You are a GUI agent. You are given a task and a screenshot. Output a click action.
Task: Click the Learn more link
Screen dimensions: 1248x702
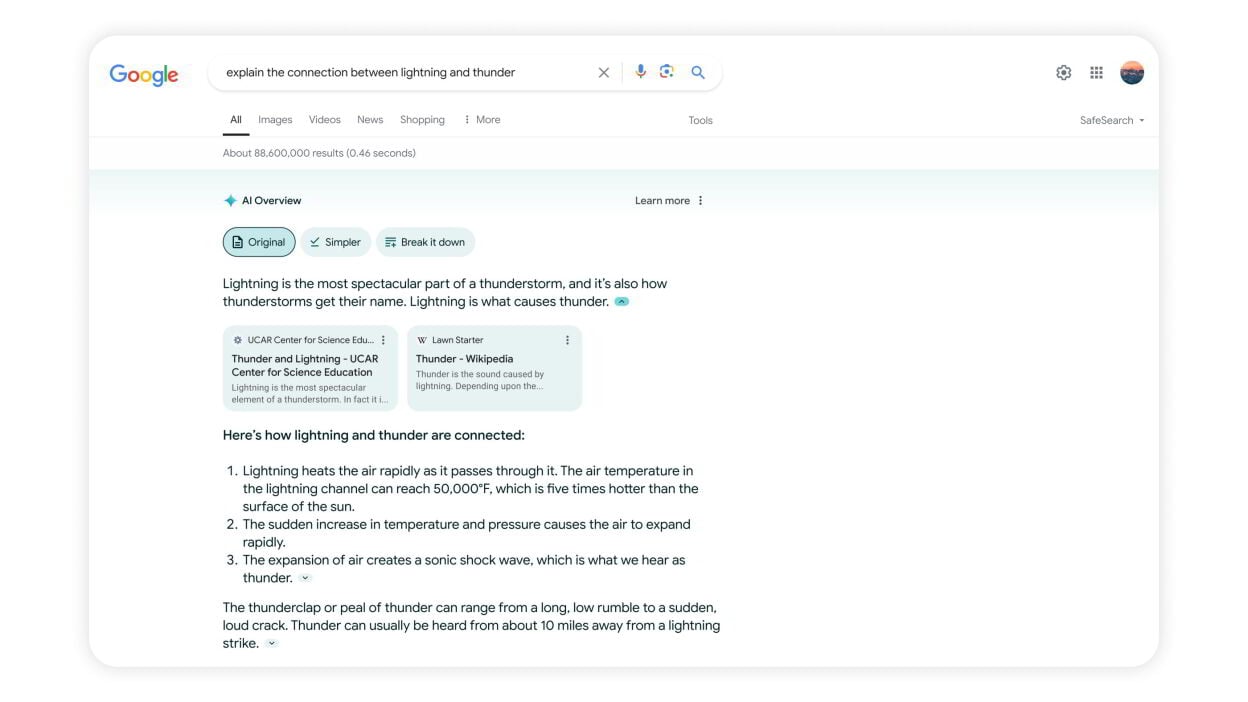click(x=662, y=200)
